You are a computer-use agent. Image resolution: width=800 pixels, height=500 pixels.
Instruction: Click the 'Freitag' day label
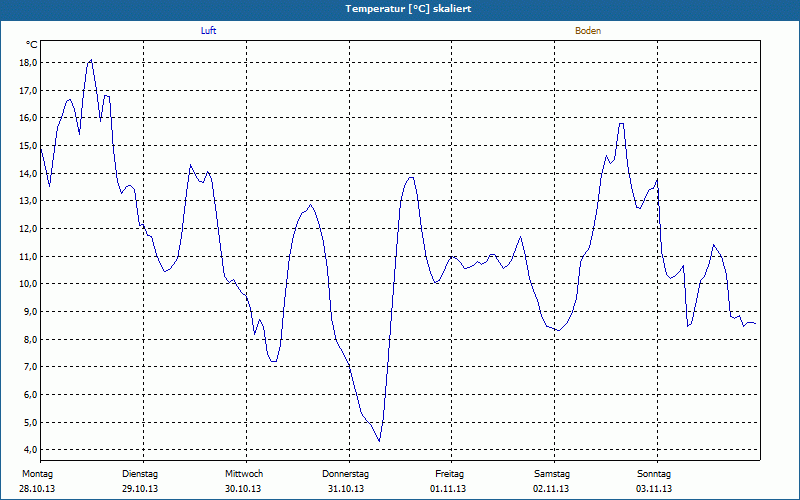pyautogui.click(x=449, y=474)
